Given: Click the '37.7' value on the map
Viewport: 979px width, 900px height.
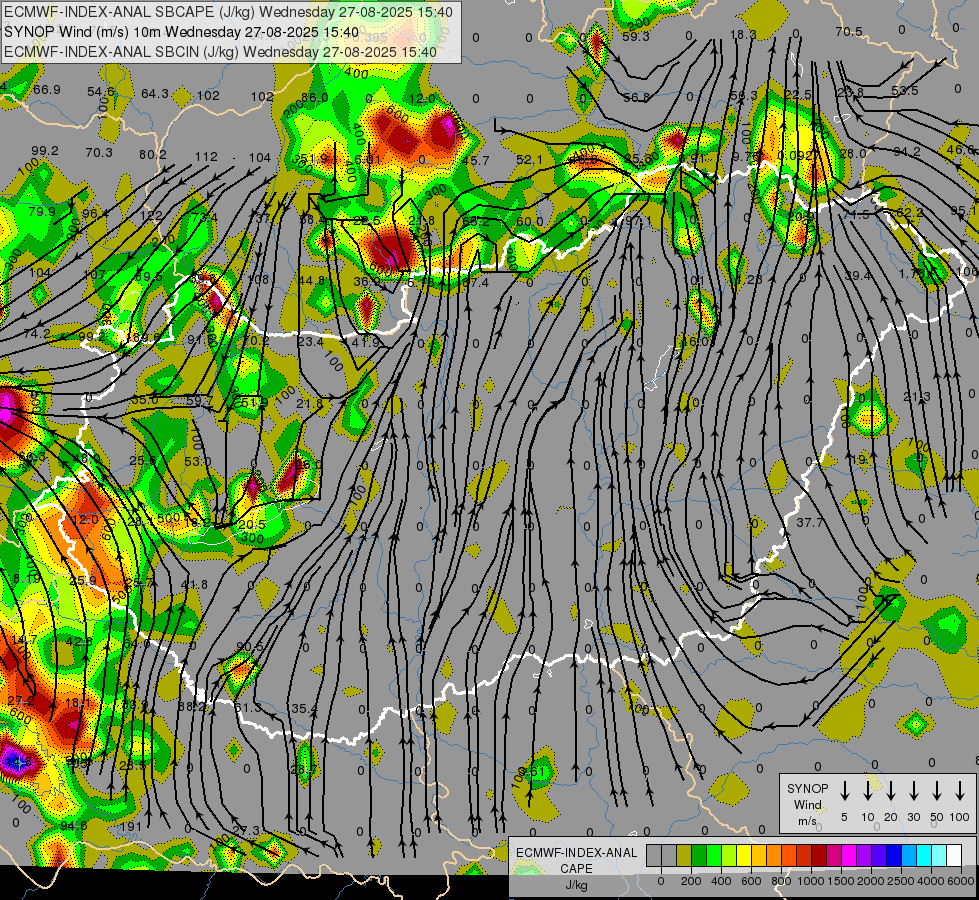Looking at the screenshot, I should [x=810, y=522].
